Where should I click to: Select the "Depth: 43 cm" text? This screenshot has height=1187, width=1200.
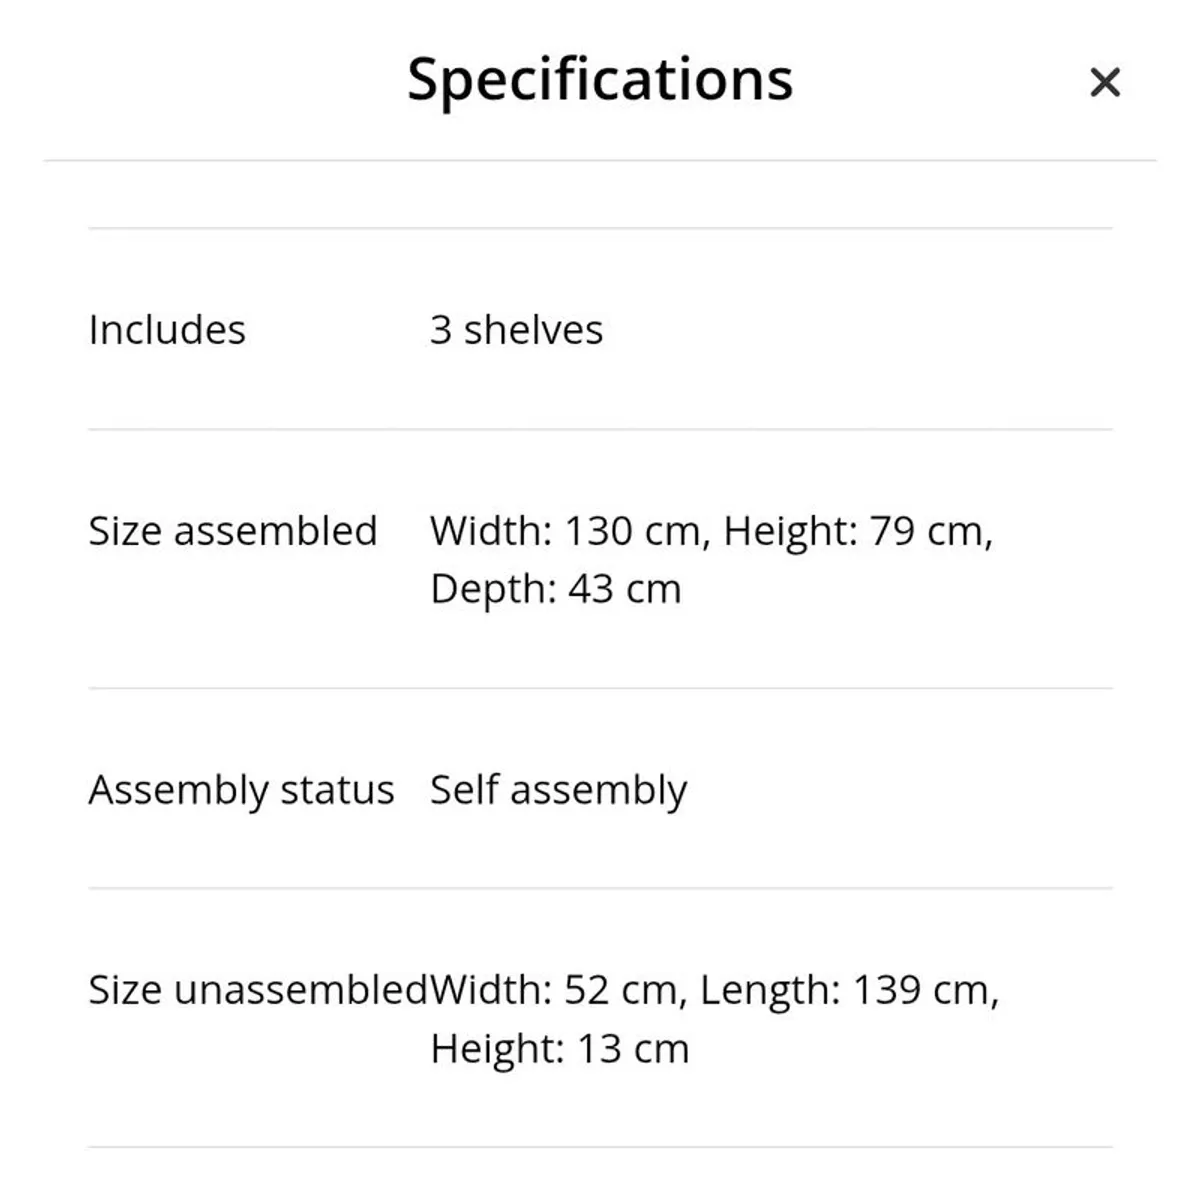click(556, 589)
